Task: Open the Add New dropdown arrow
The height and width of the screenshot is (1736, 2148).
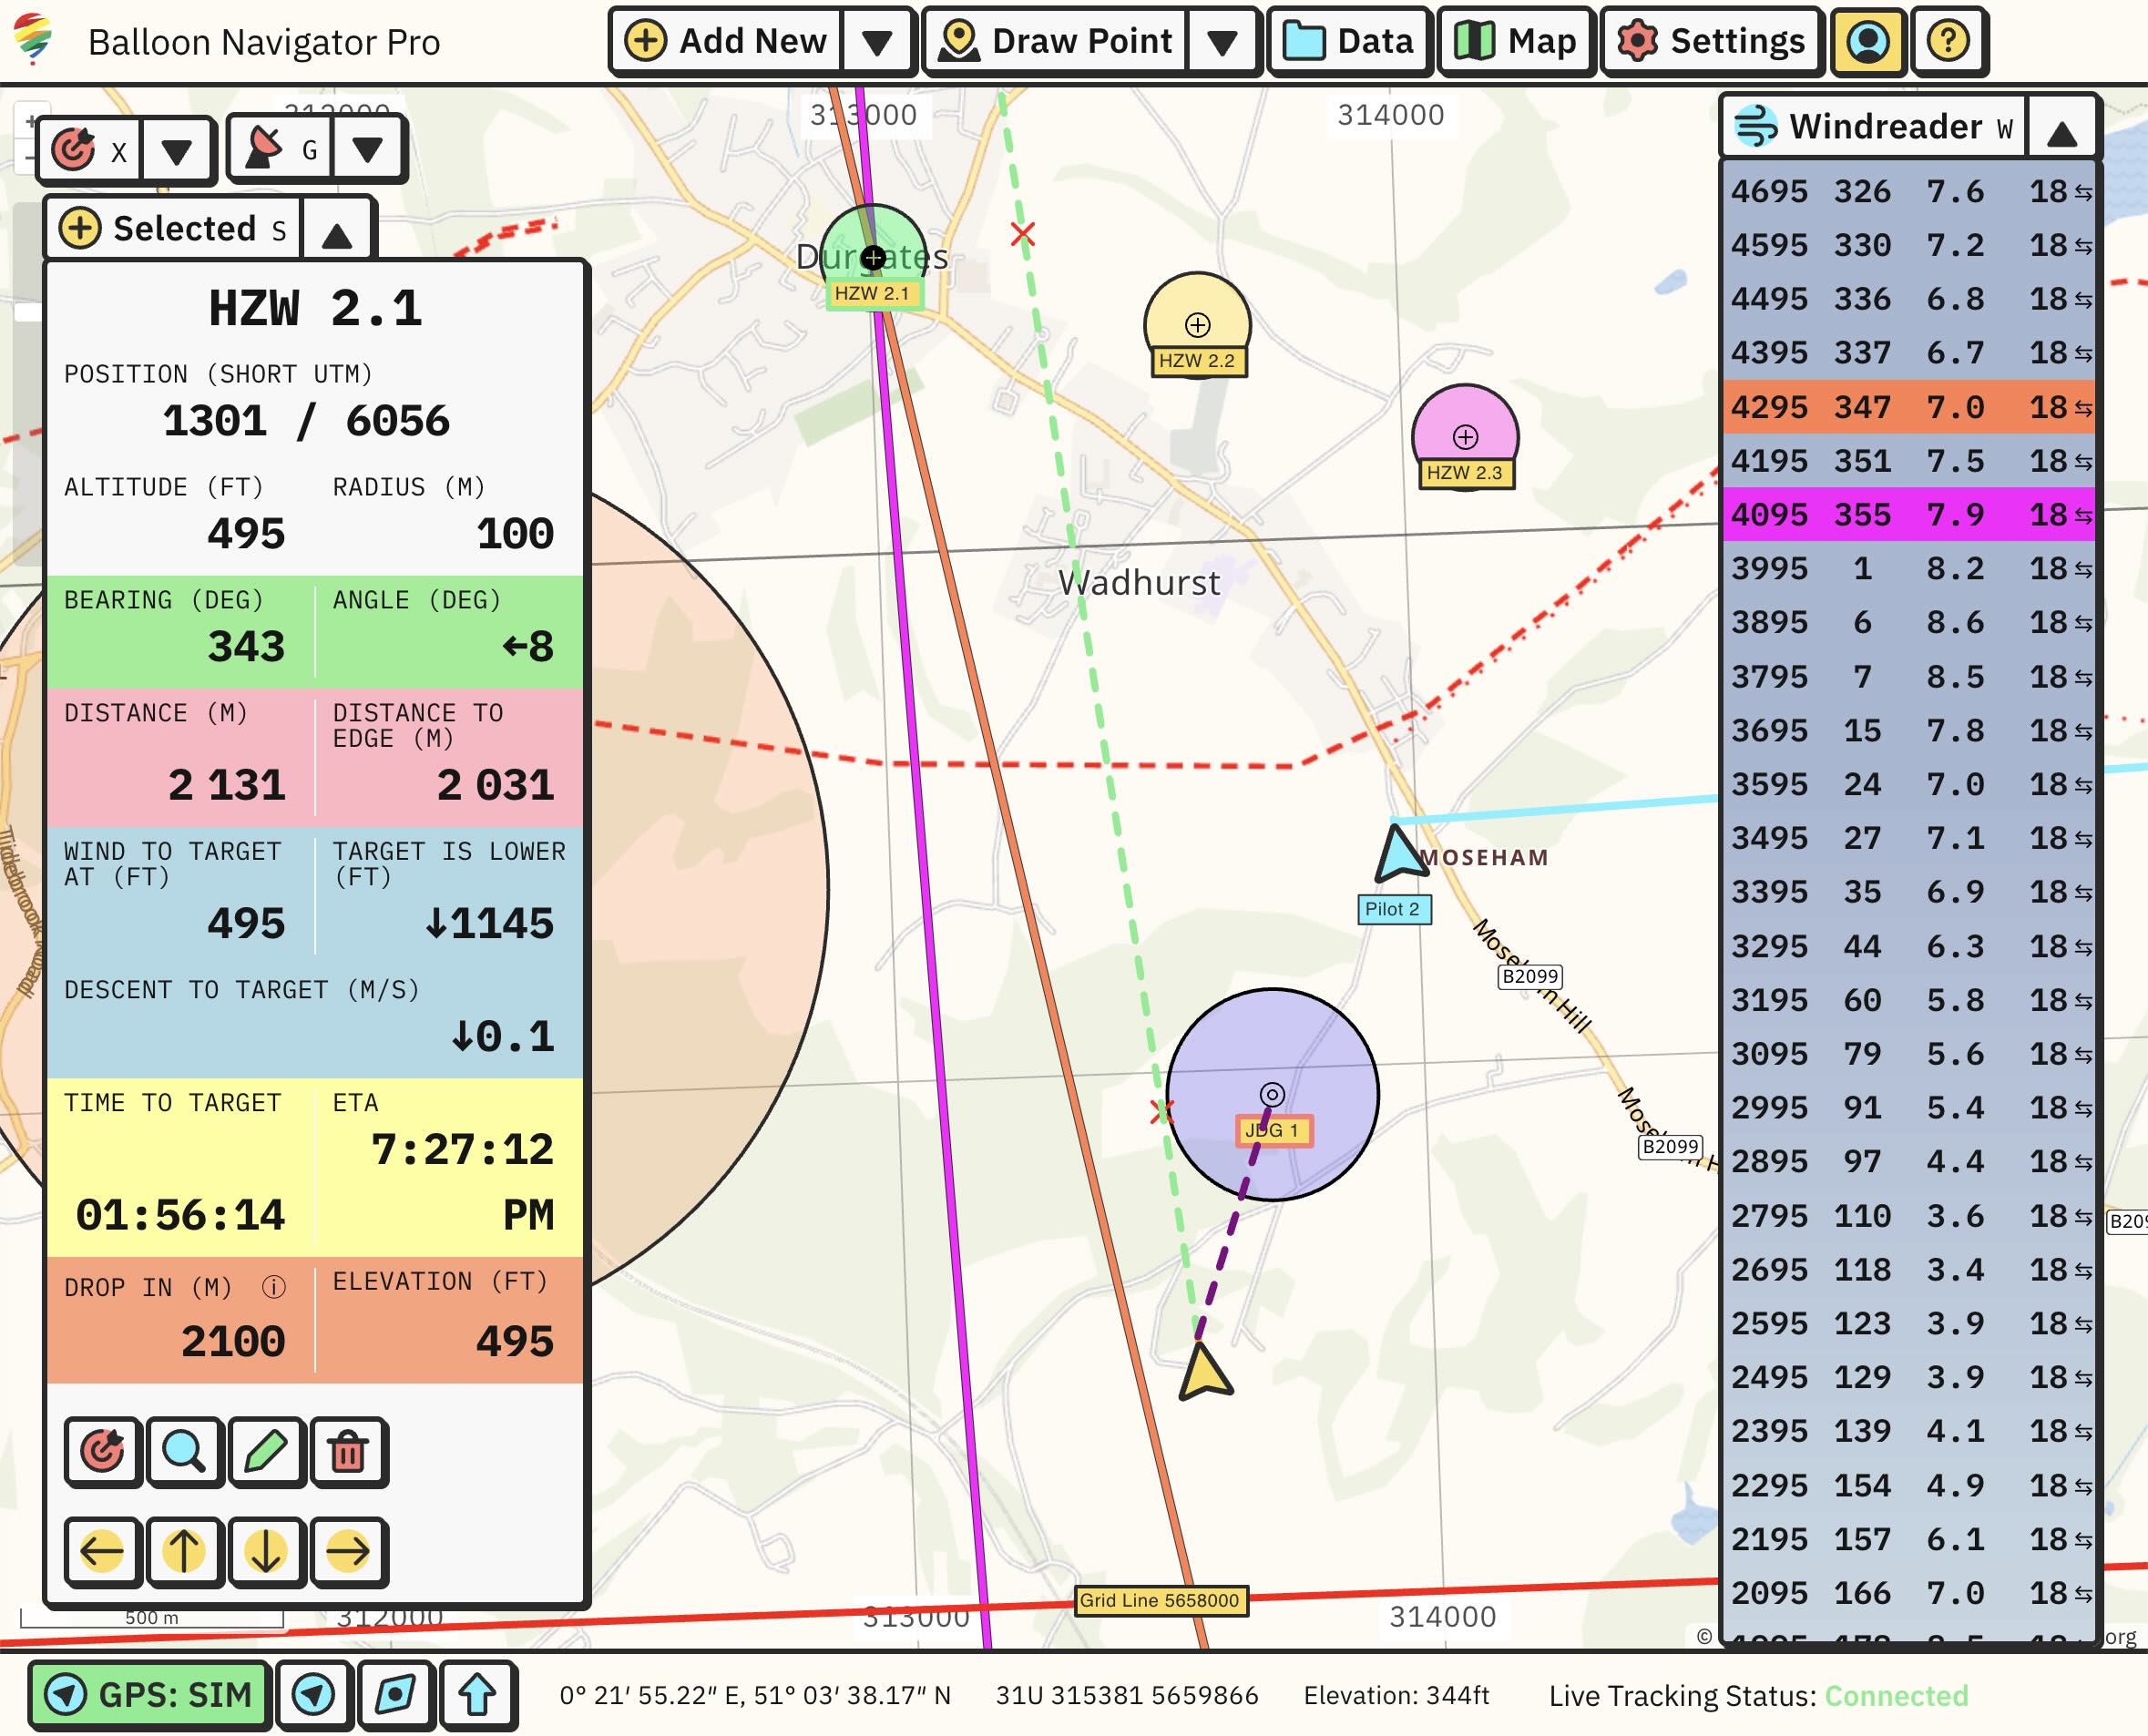Action: coord(877,41)
